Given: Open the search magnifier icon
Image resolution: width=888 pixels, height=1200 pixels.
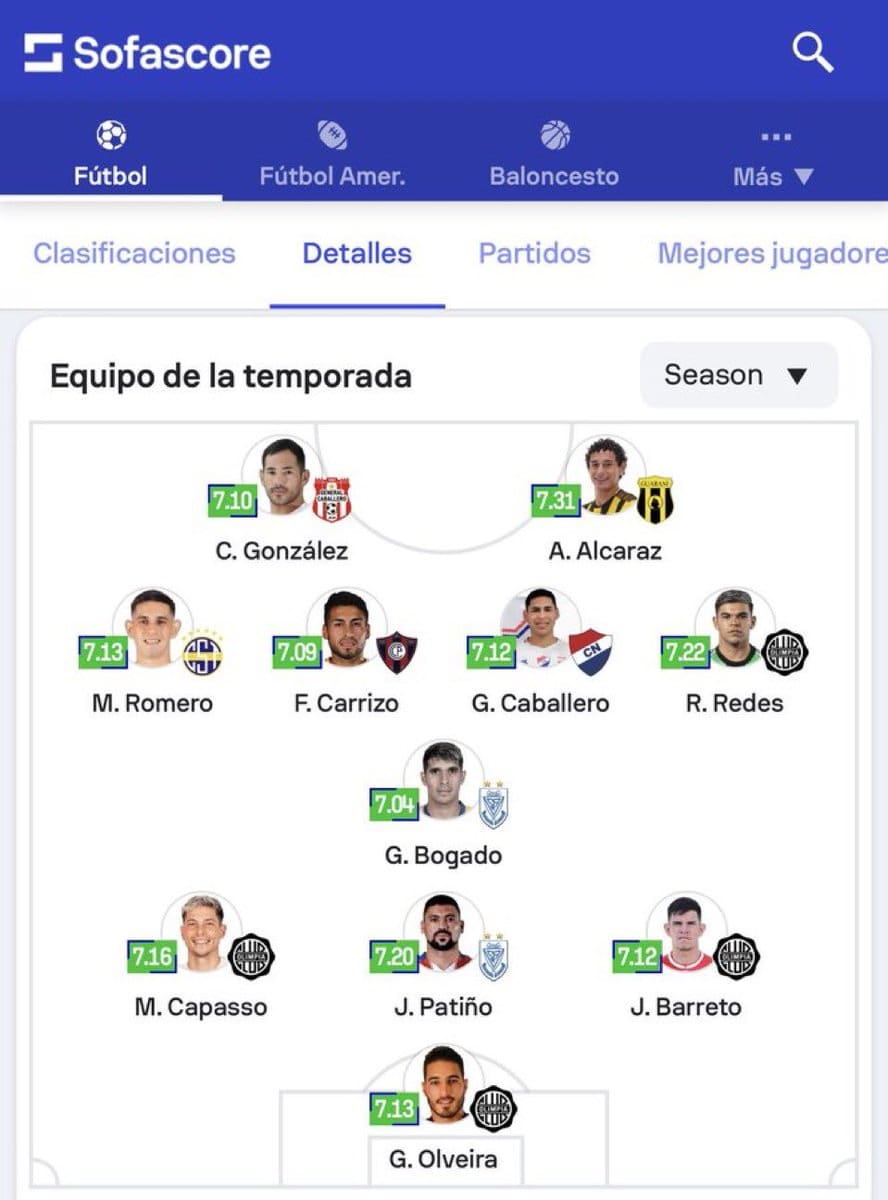Looking at the screenshot, I should click(x=813, y=52).
